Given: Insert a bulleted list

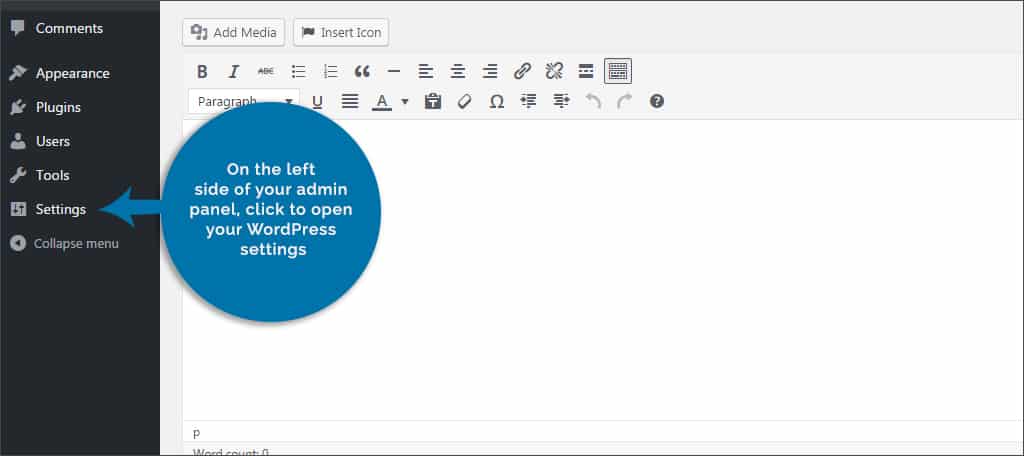Looking at the screenshot, I should tap(298, 71).
